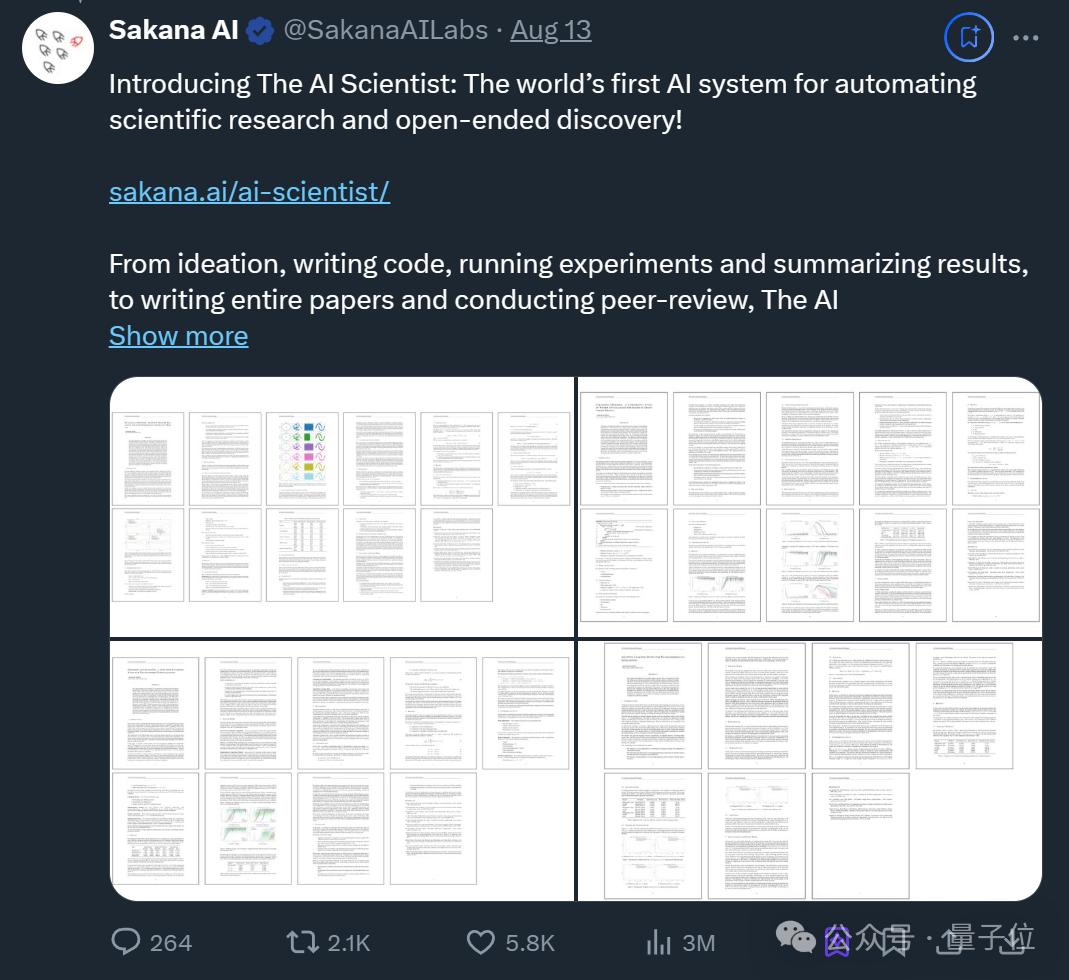Click the WeChat watermark icon at bottom right
Viewport: 1069px width, 980px height.
[797, 938]
